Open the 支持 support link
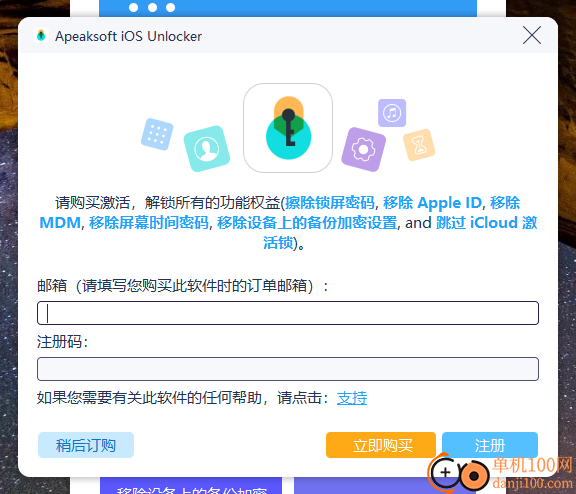576x494 pixels. [x=352, y=398]
